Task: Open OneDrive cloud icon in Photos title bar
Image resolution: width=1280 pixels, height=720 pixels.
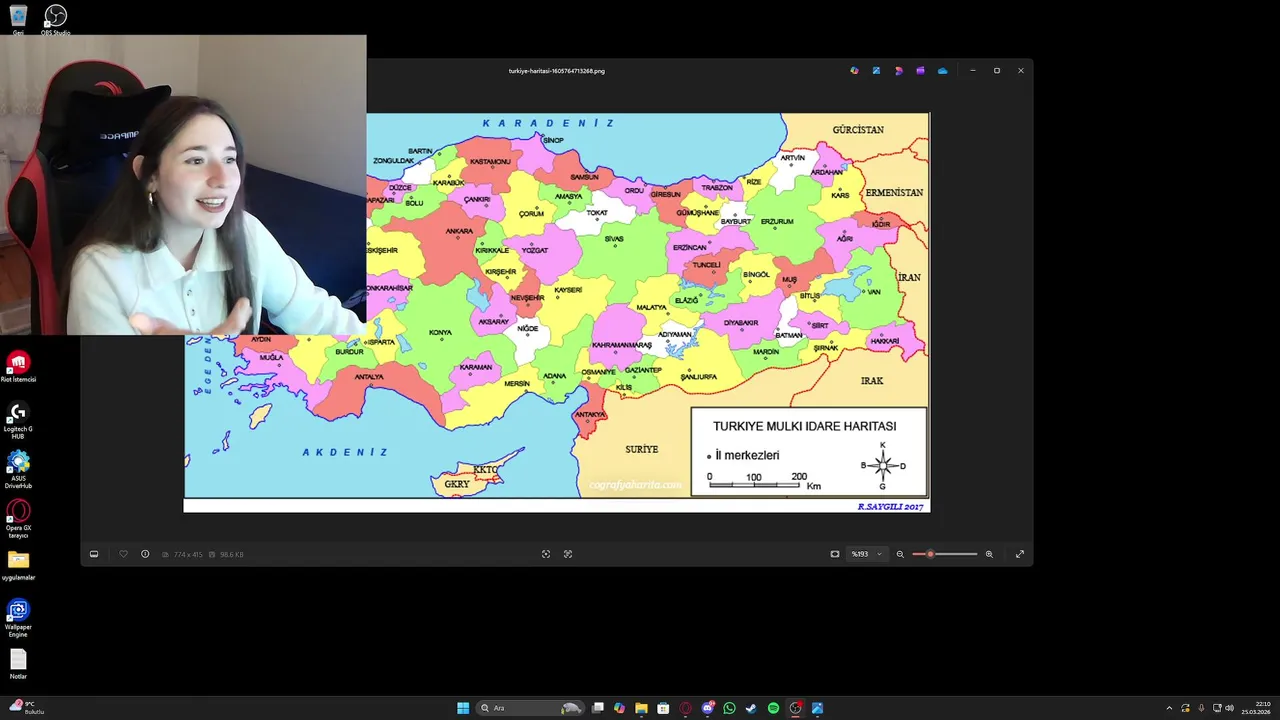Action: 942,71
